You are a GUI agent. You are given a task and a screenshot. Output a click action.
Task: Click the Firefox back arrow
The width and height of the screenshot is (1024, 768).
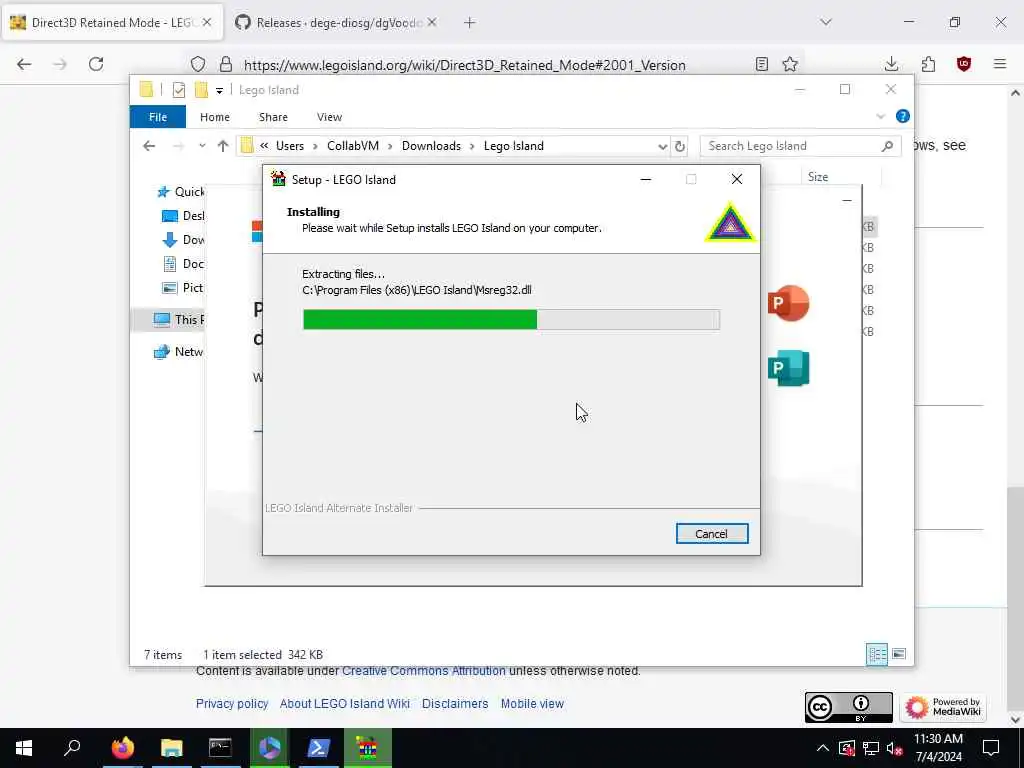tap(24, 64)
